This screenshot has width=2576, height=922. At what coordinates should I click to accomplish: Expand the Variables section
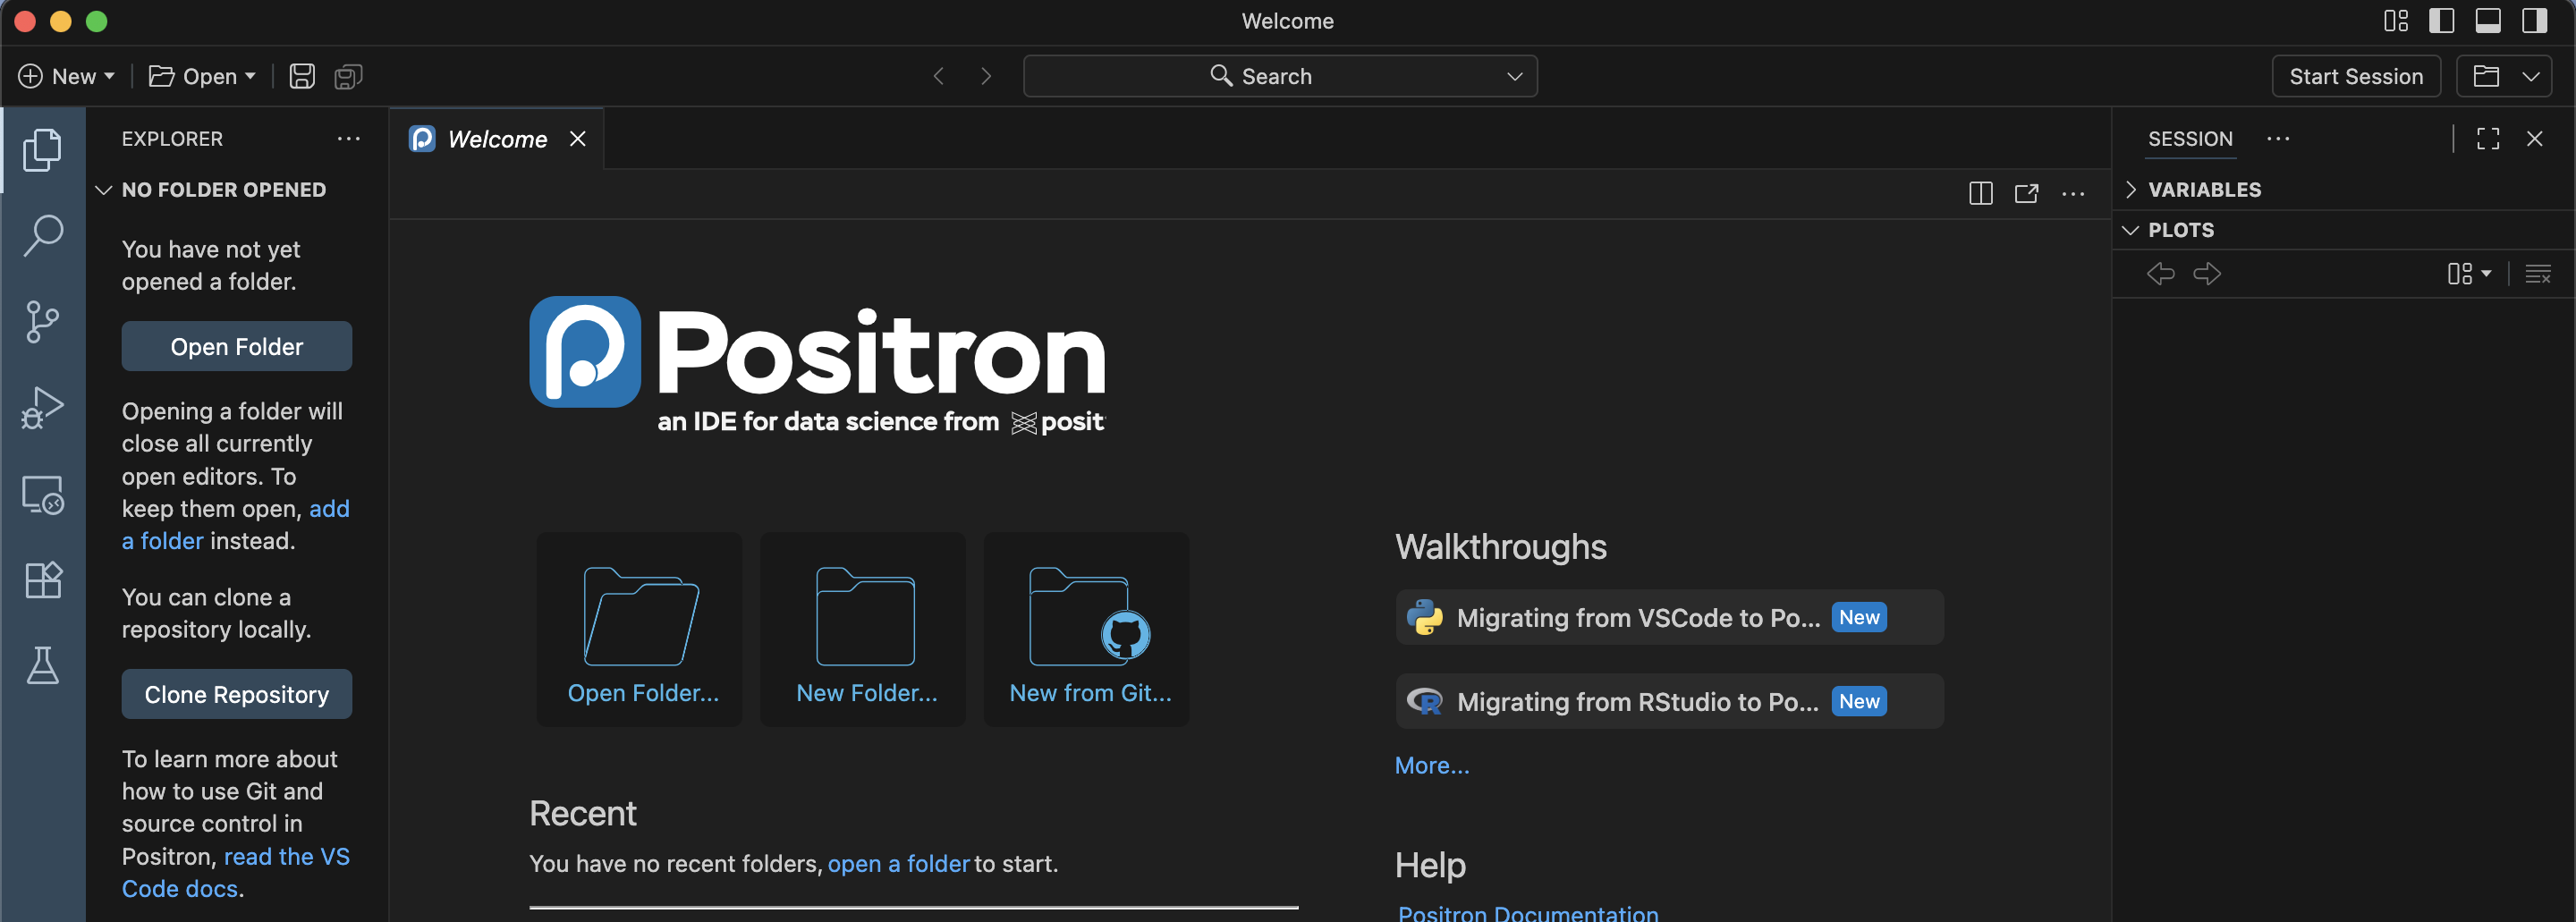click(x=2131, y=189)
